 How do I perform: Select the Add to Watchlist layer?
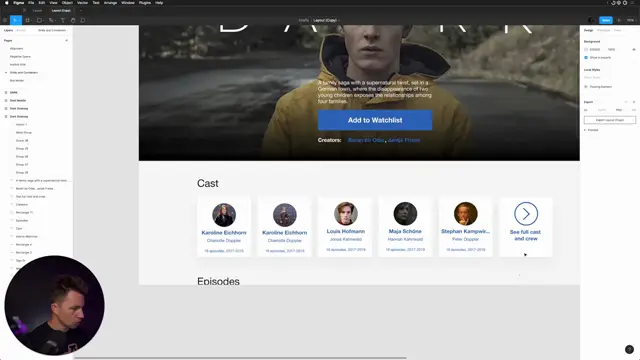[x=27, y=236]
